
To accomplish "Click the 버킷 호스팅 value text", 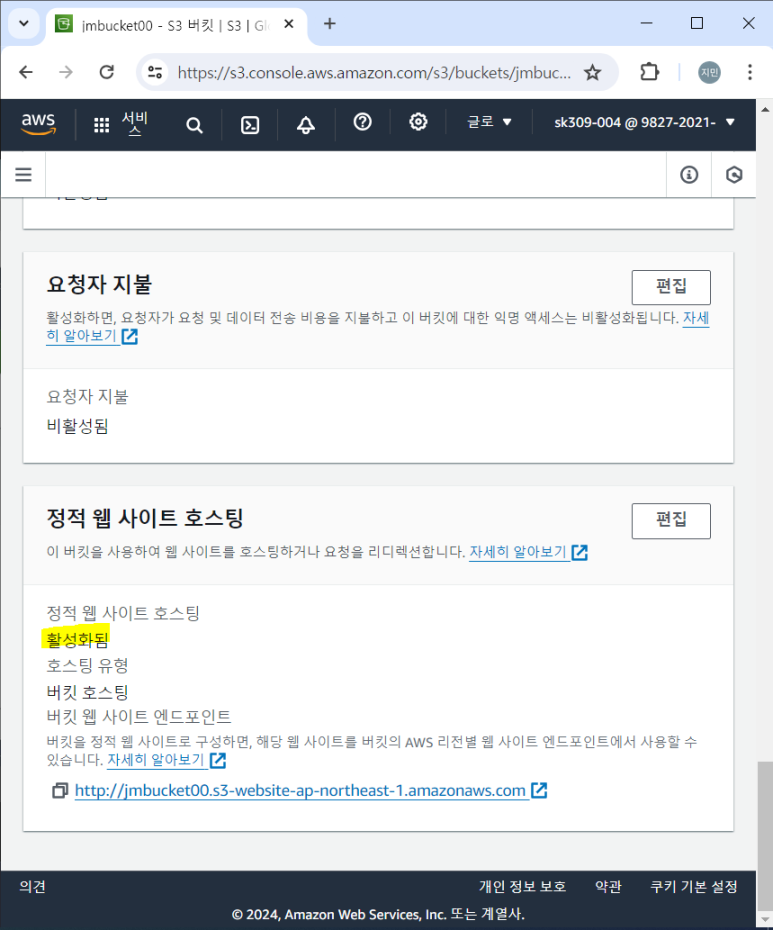I will [87, 692].
